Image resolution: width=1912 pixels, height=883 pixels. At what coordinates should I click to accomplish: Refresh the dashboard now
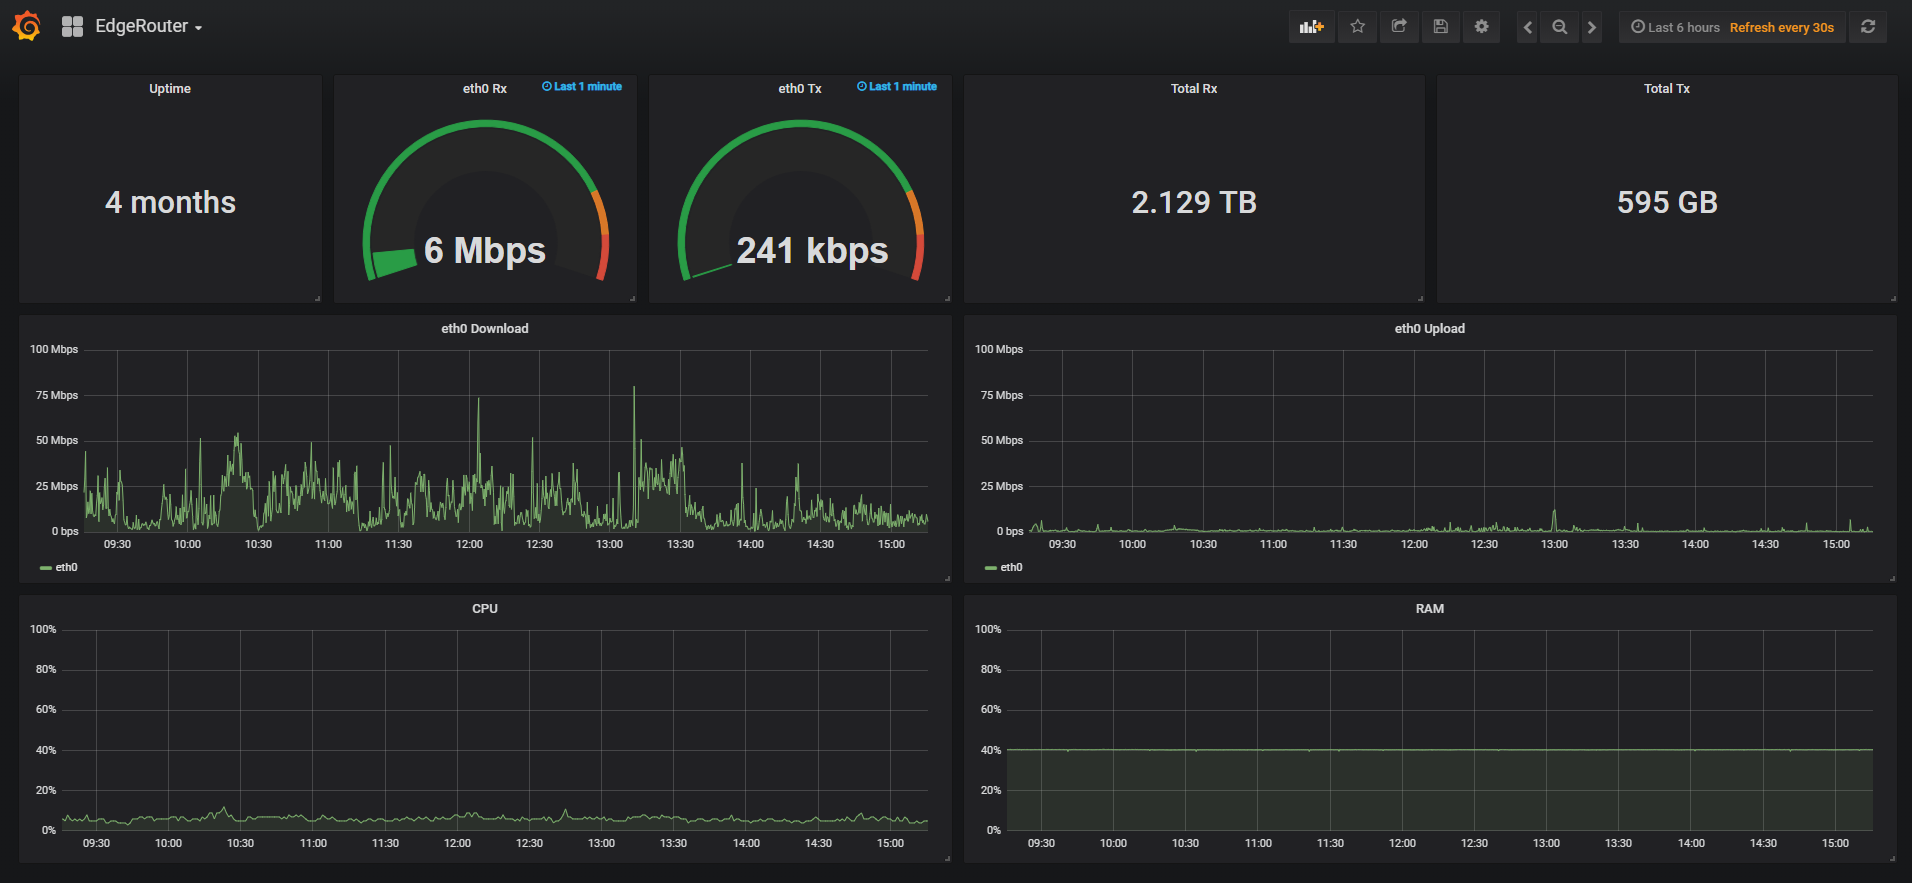click(x=1868, y=27)
